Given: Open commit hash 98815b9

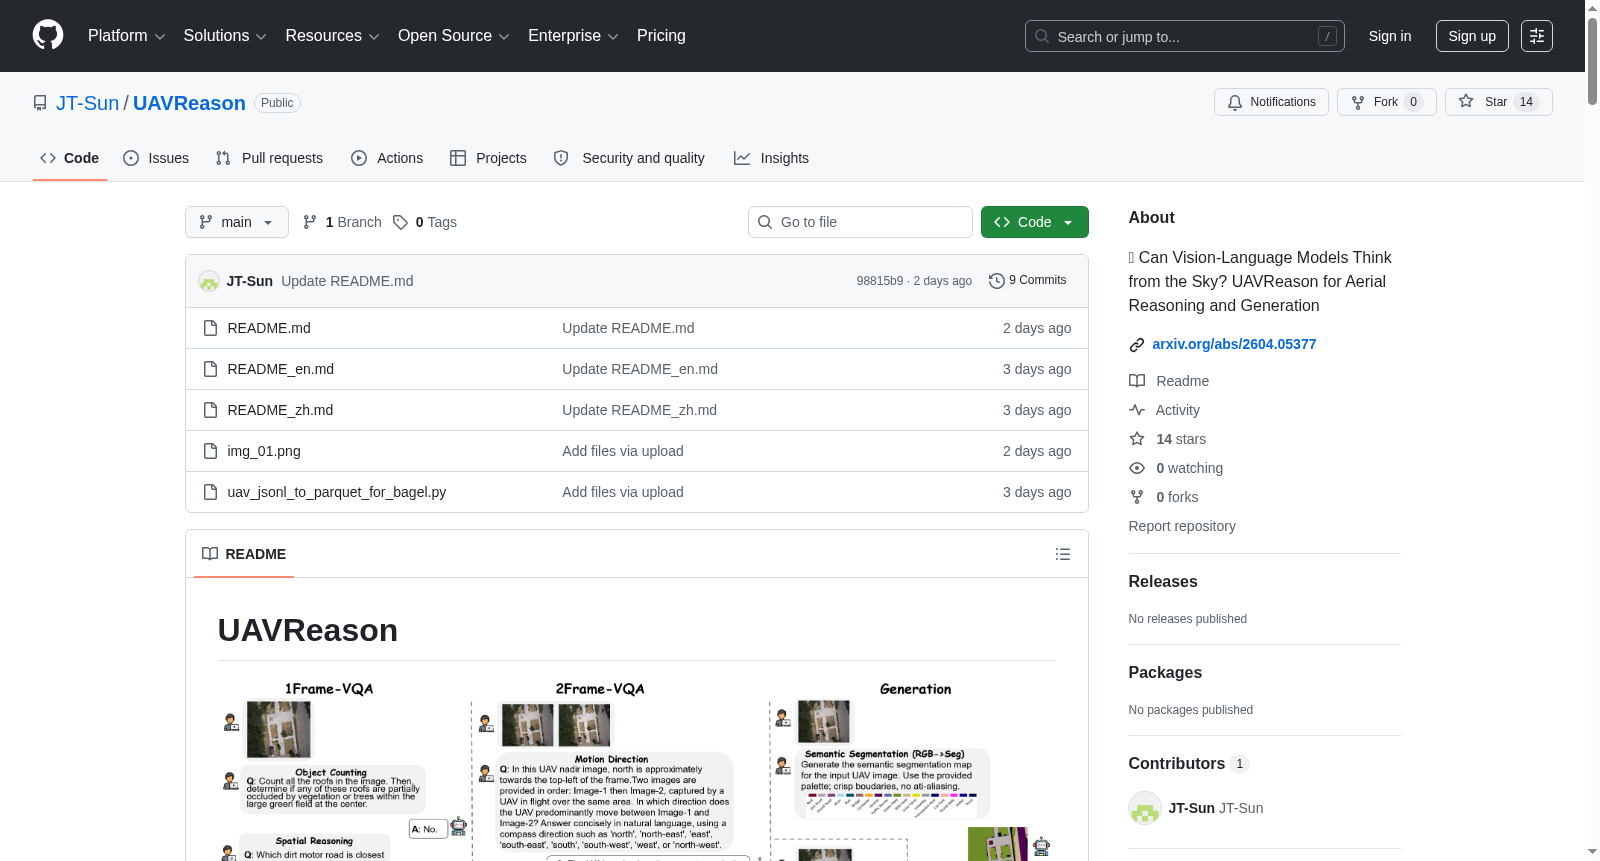Looking at the screenshot, I should click(x=879, y=281).
